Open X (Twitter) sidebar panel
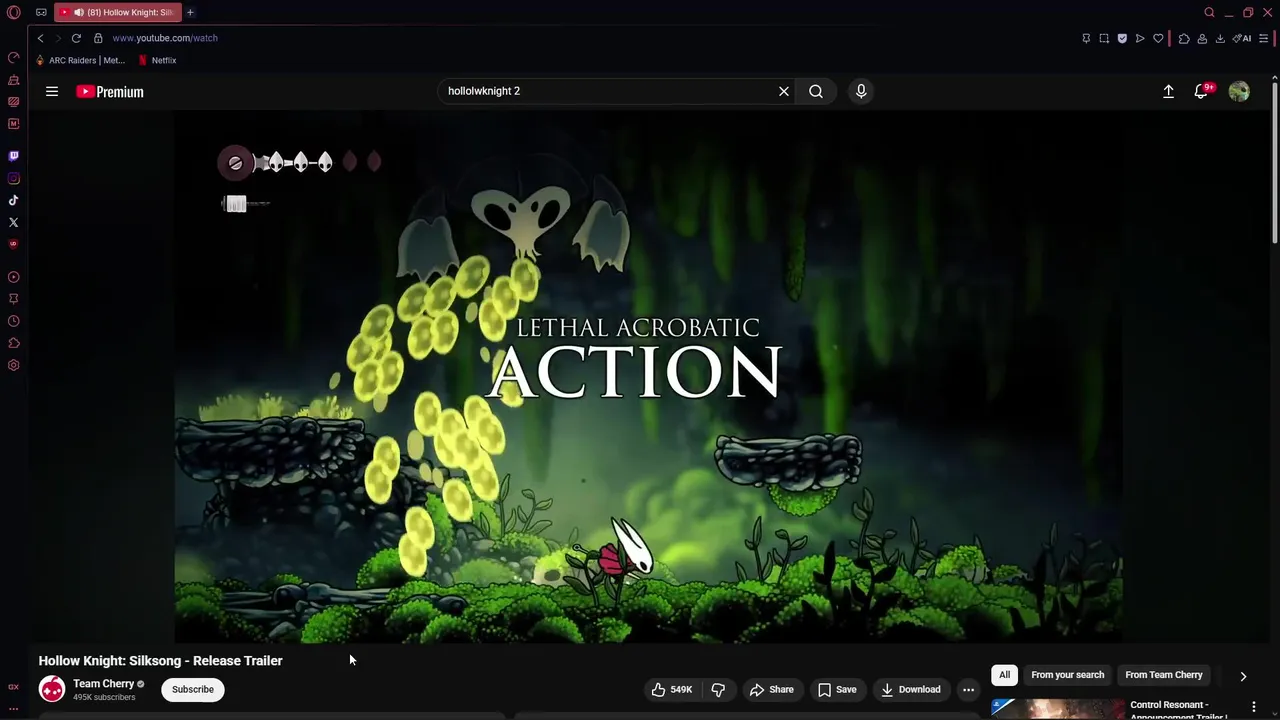This screenshot has height=720, width=1280. (13, 222)
